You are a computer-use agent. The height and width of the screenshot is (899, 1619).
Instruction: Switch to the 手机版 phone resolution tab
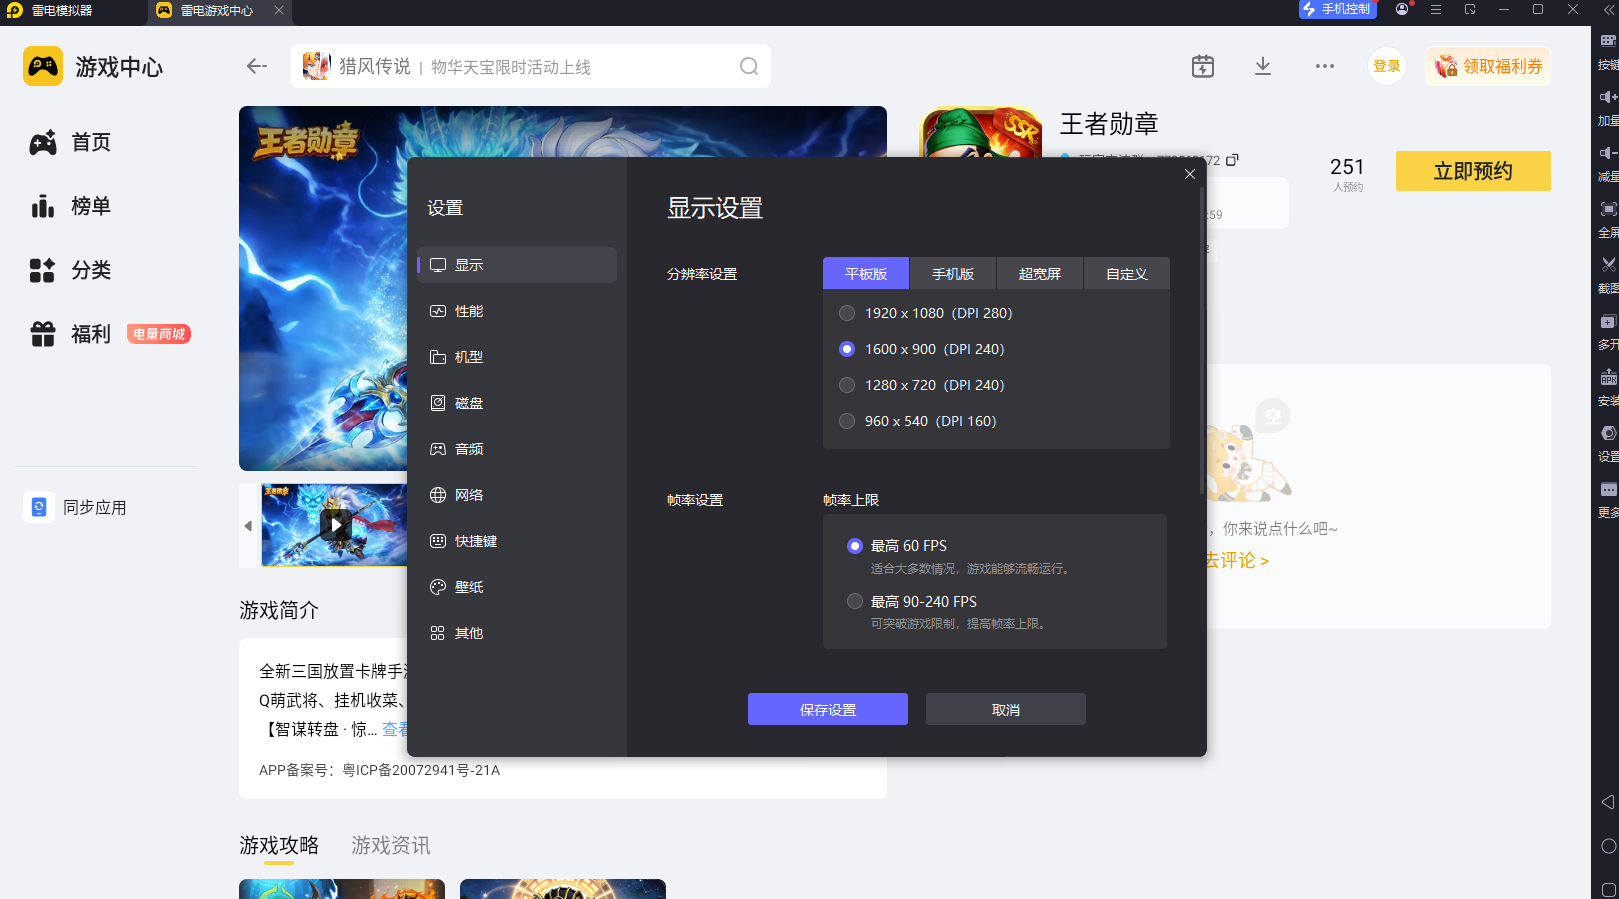pos(953,273)
